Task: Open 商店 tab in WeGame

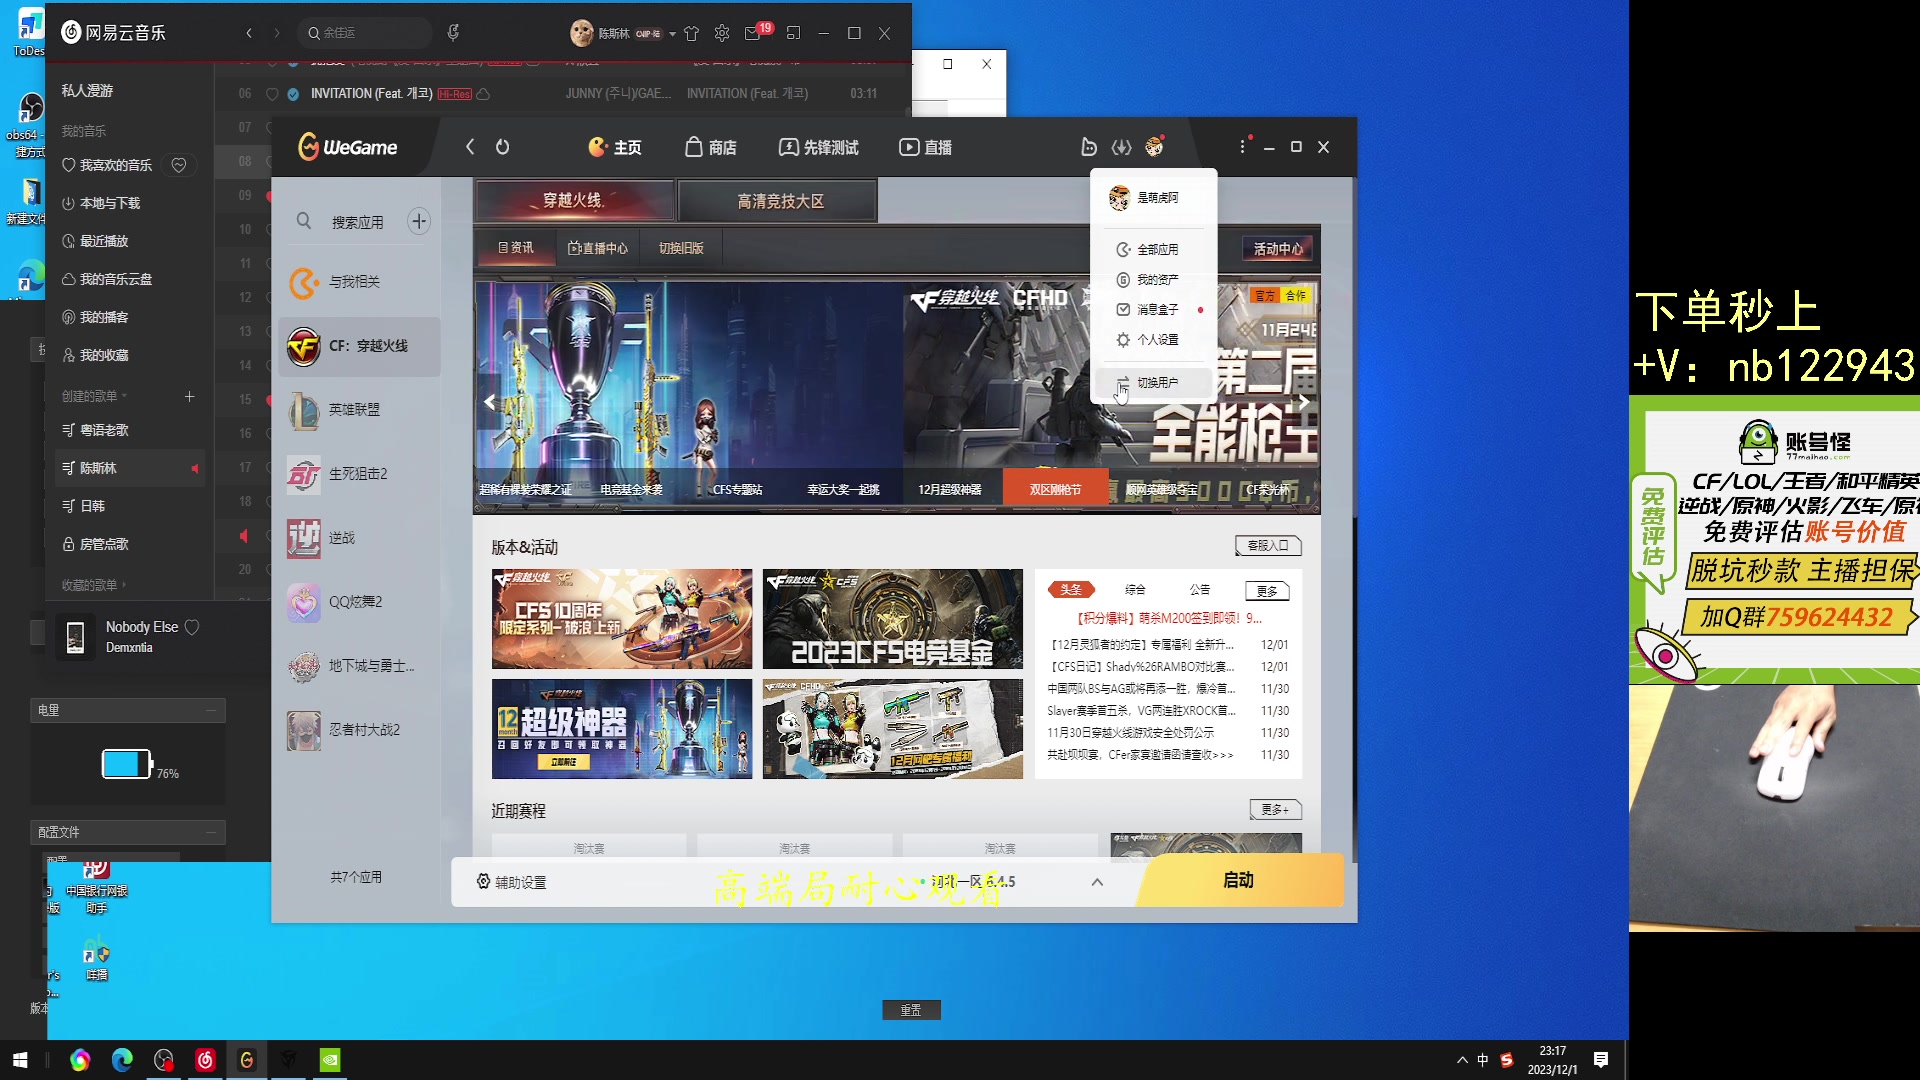Action: pyautogui.click(x=711, y=147)
